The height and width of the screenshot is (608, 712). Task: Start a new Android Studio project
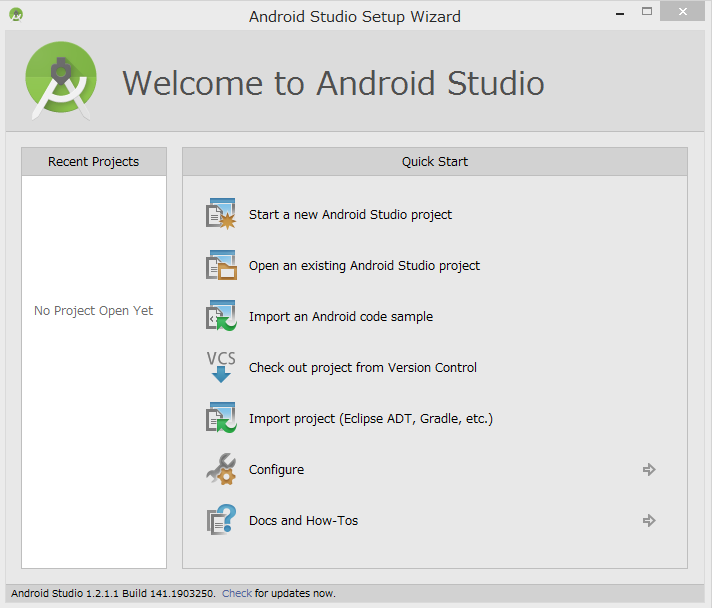(350, 214)
